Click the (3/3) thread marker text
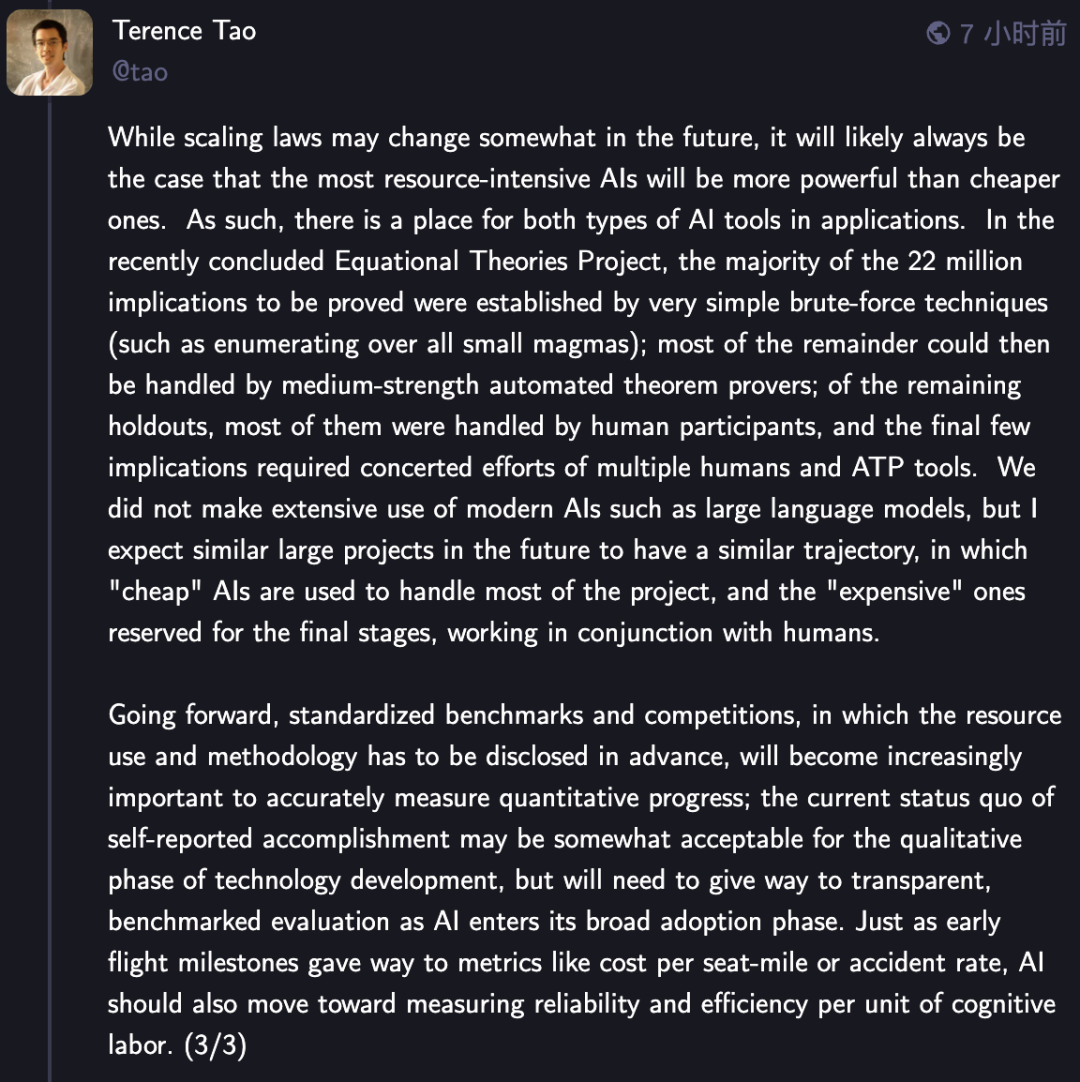Image resolution: width=1080 pixels, height=1082 pixels. point(215,1045)
